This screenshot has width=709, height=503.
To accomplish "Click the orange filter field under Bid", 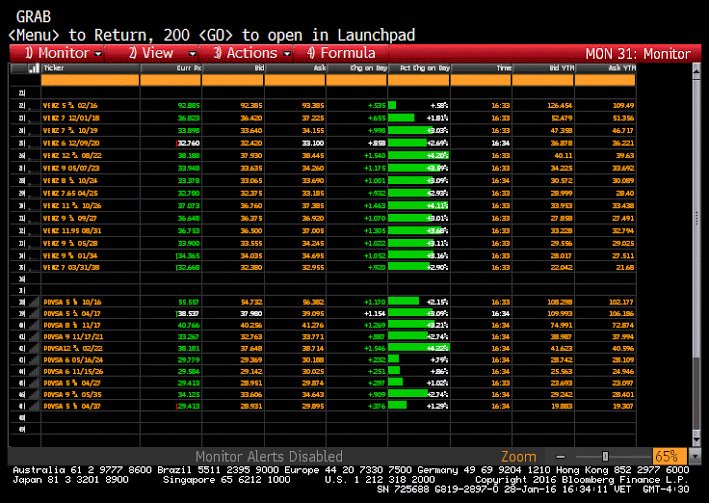I will pos(233,81).
